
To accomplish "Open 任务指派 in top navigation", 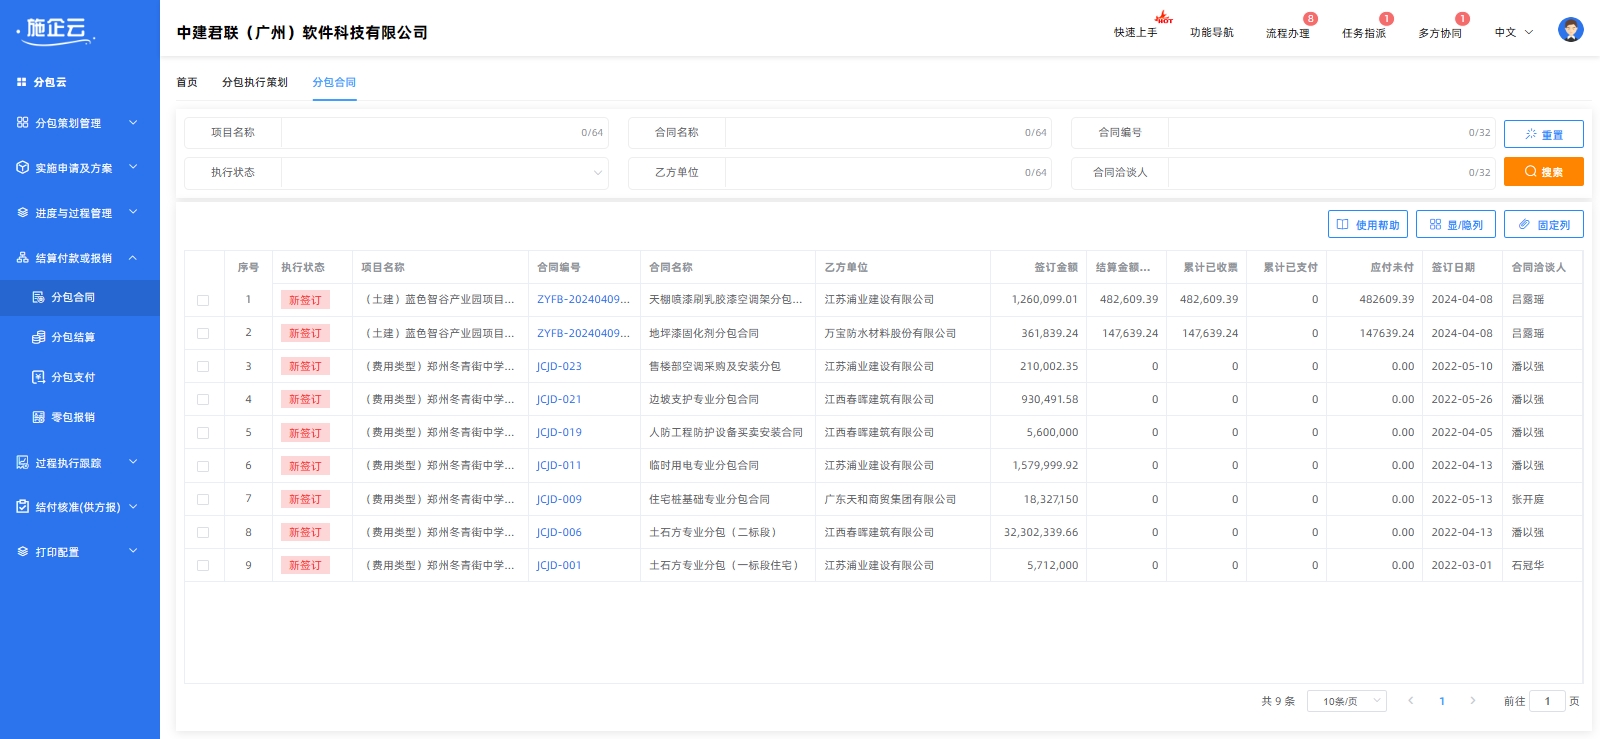I will pos(1363,33).
